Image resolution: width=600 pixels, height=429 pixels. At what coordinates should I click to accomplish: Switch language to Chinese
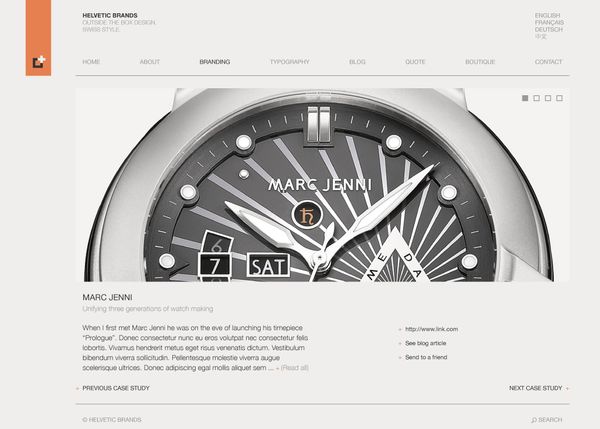click(x=541, y=37)
